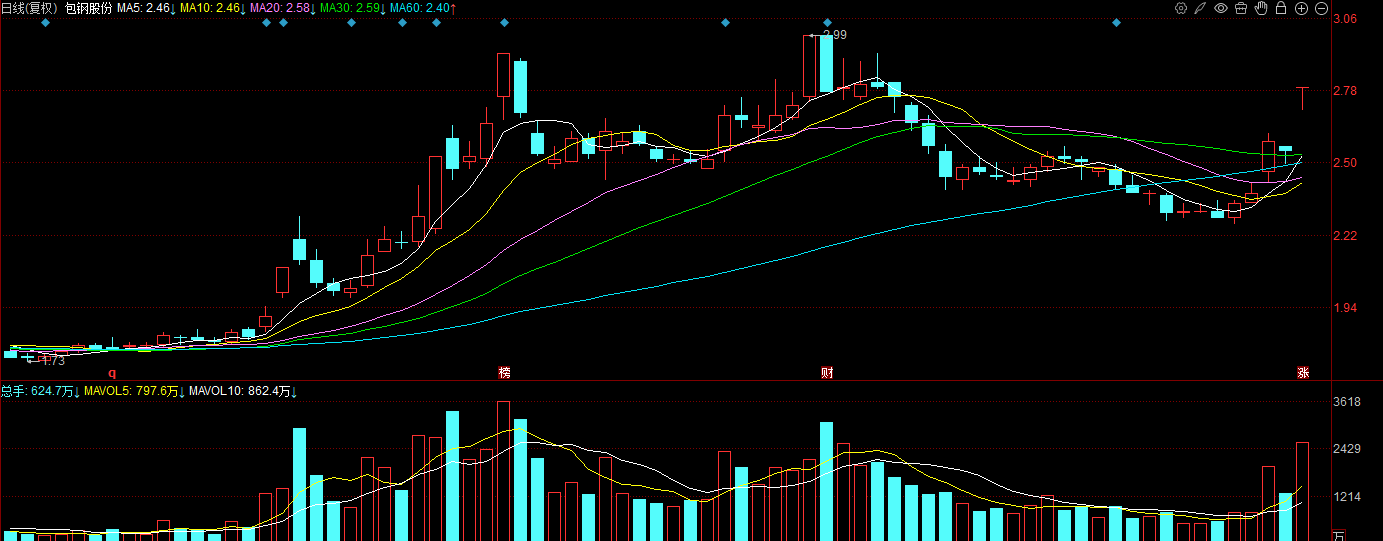This screenshot has height=541, width=1383.
Task: Click the MAVOL5: 797.6万 label
Action: point(134,391)
